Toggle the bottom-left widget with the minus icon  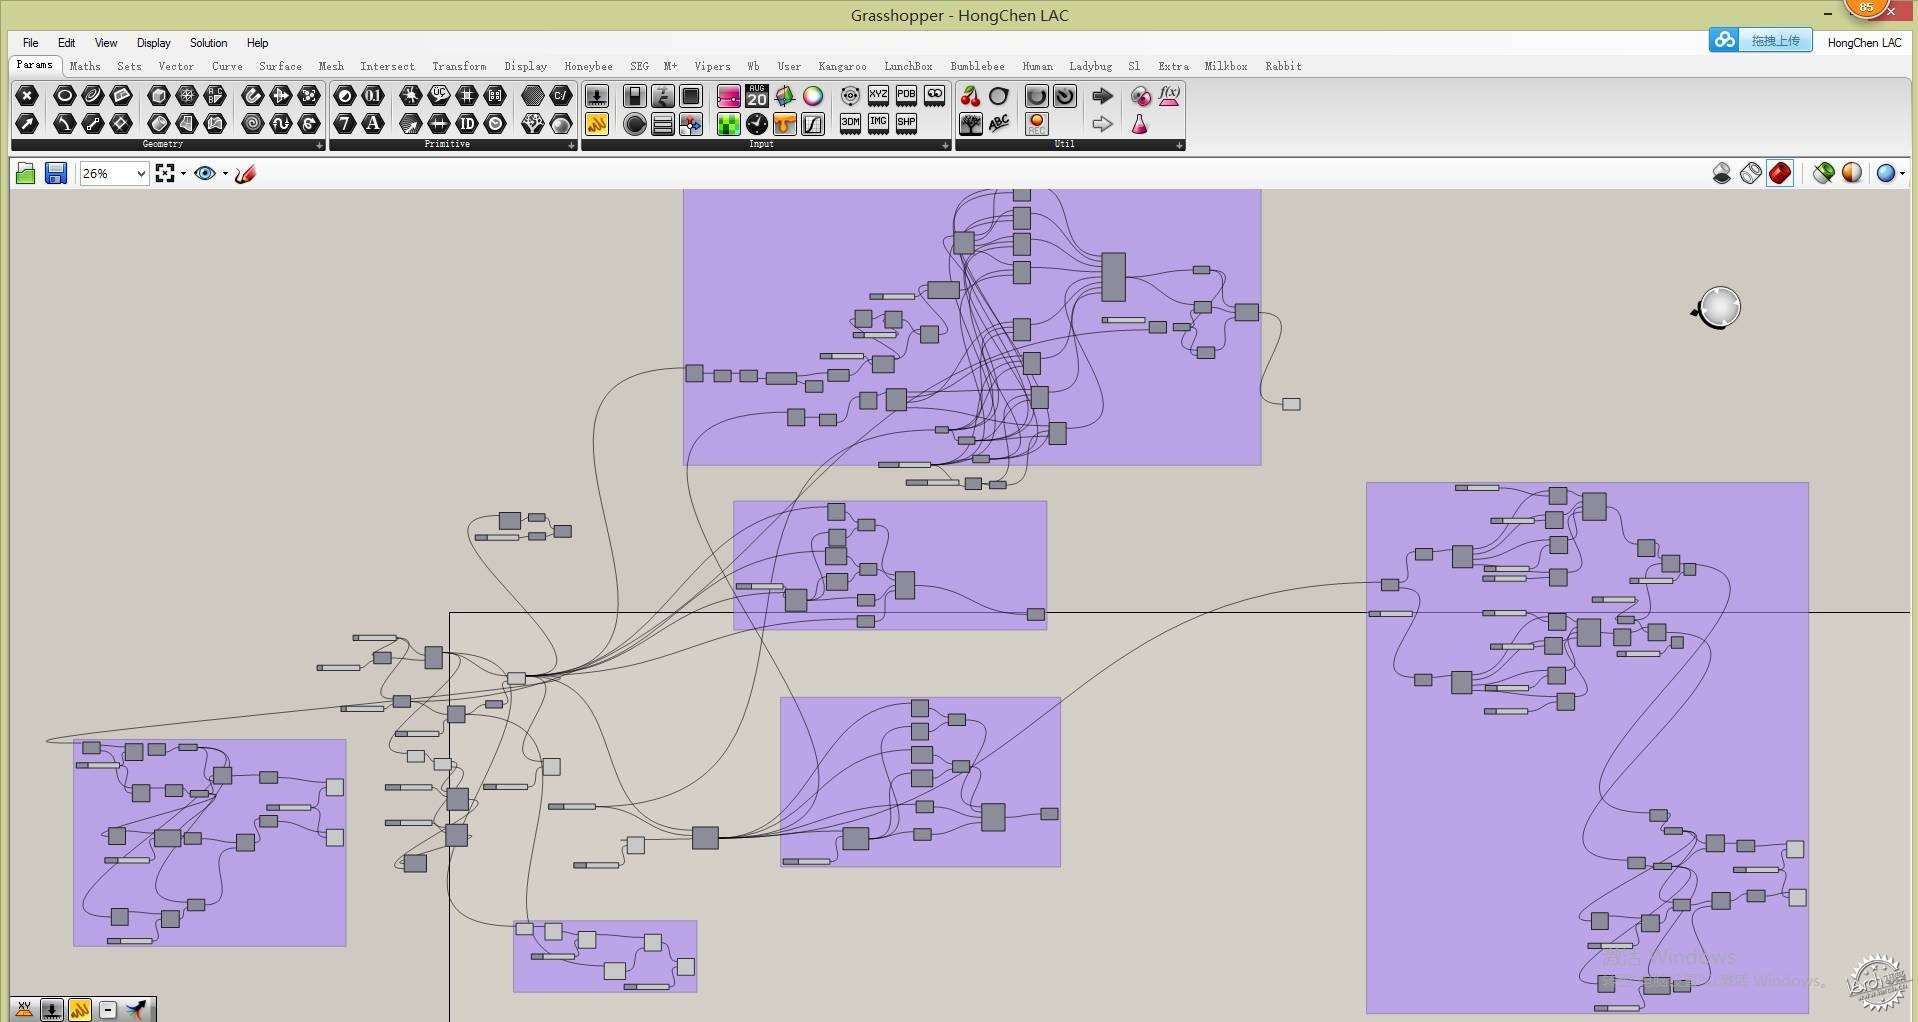tap(108, 1010)
